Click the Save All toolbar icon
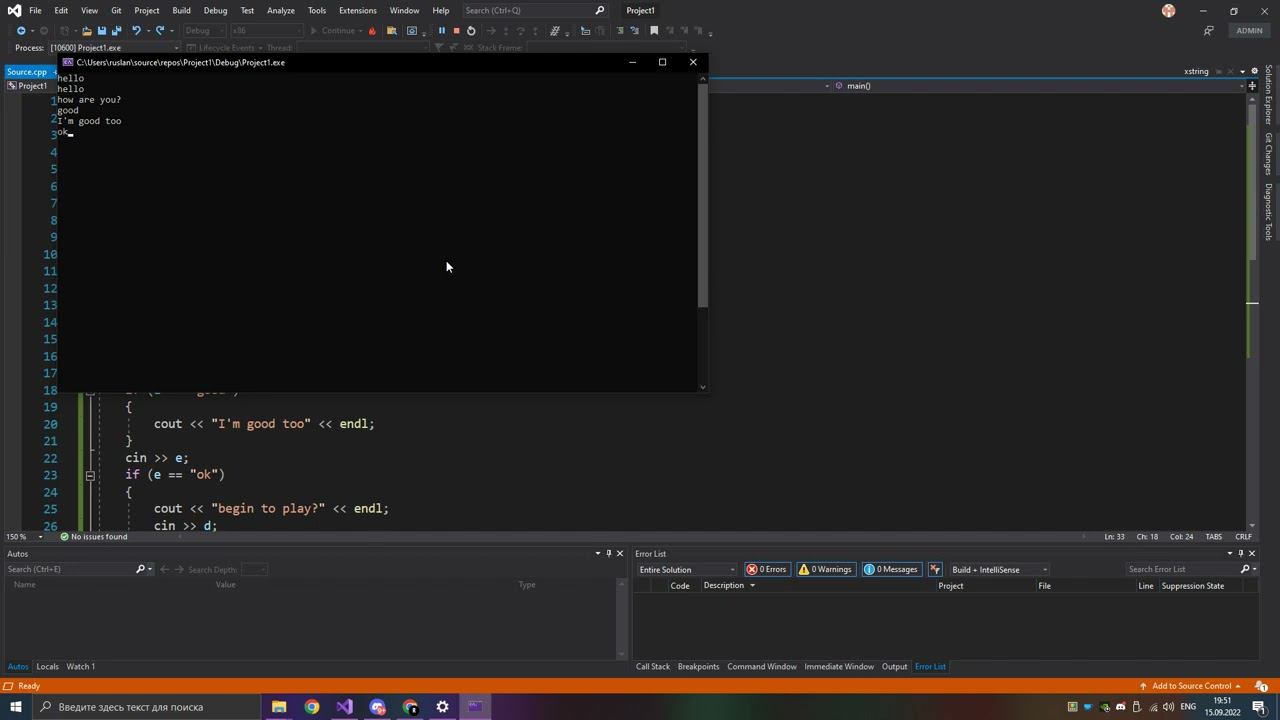Screen dimensions: 1280x720 (x=116, y=30)
